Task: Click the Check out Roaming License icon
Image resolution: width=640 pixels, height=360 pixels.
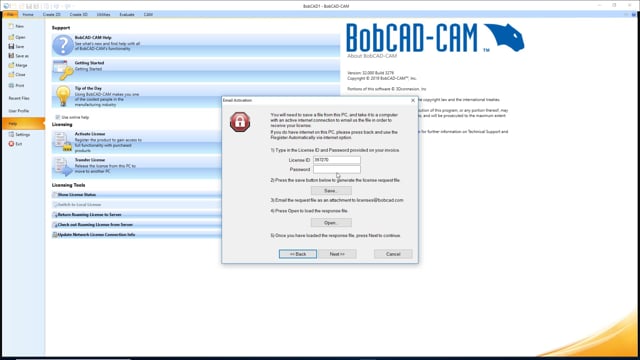Action: tap(55, 225)
